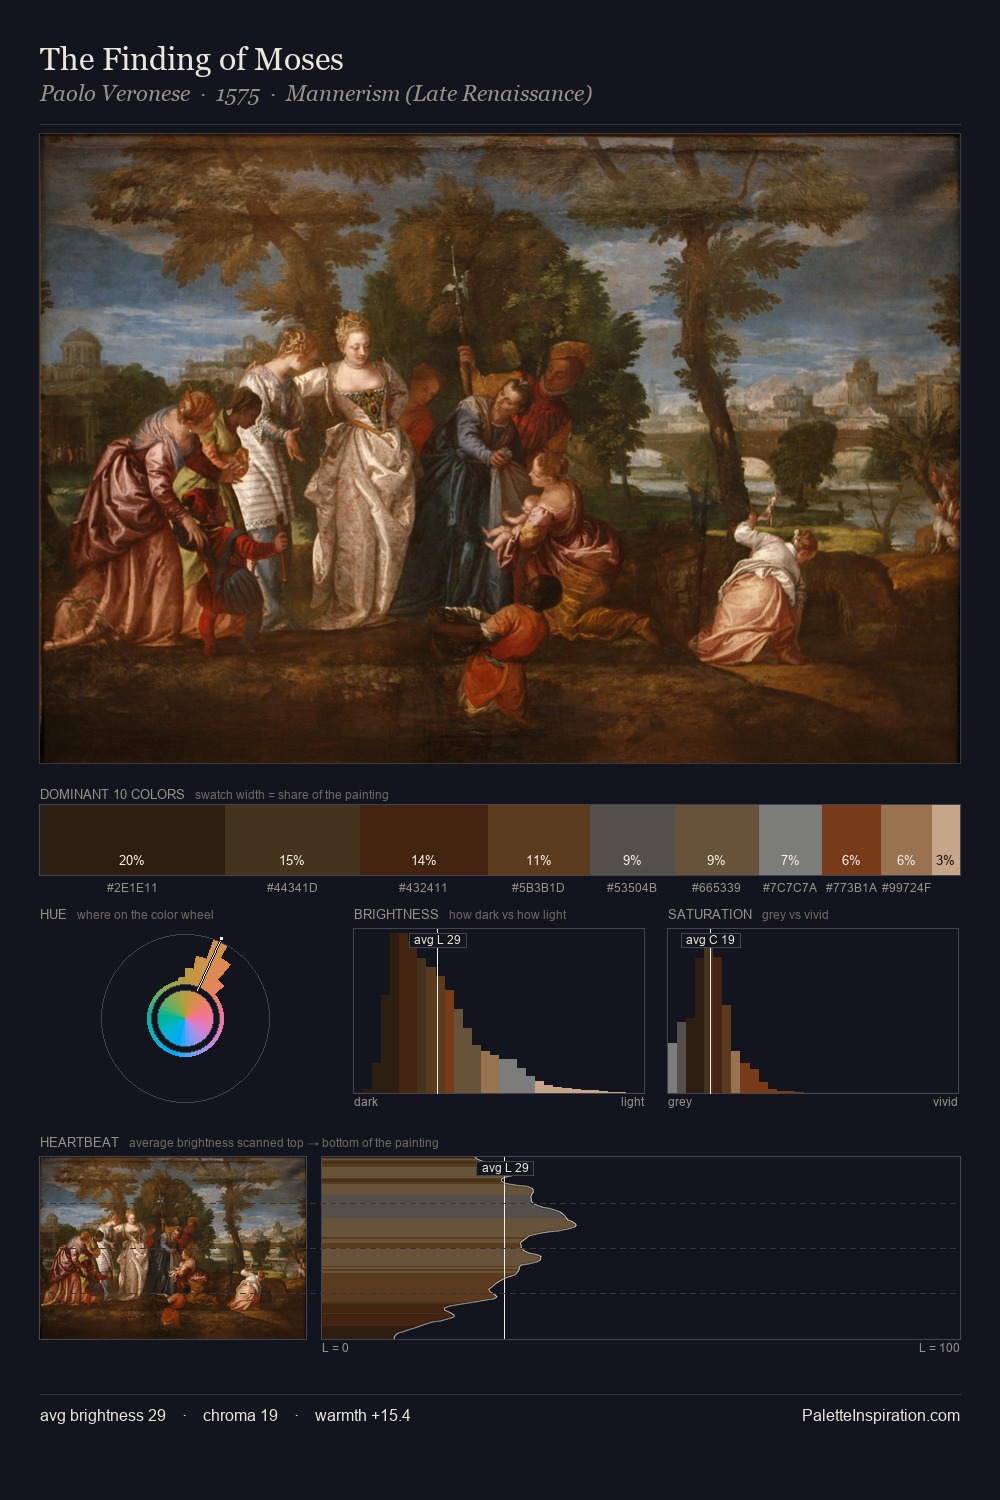Click hex label '#53504B'
1000x1500 pixels.
632,888
